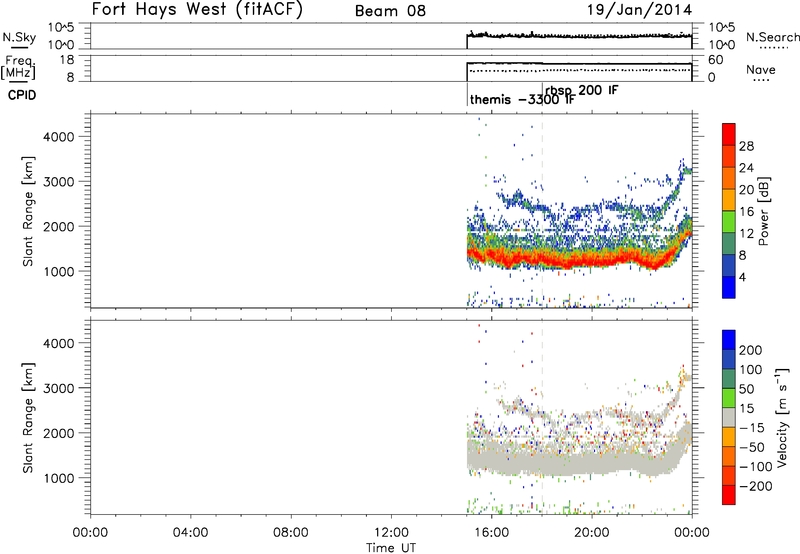The image size is (800, 554).
Task: Click the '16:00' time tick label
Action: click(x=491, y=533)
